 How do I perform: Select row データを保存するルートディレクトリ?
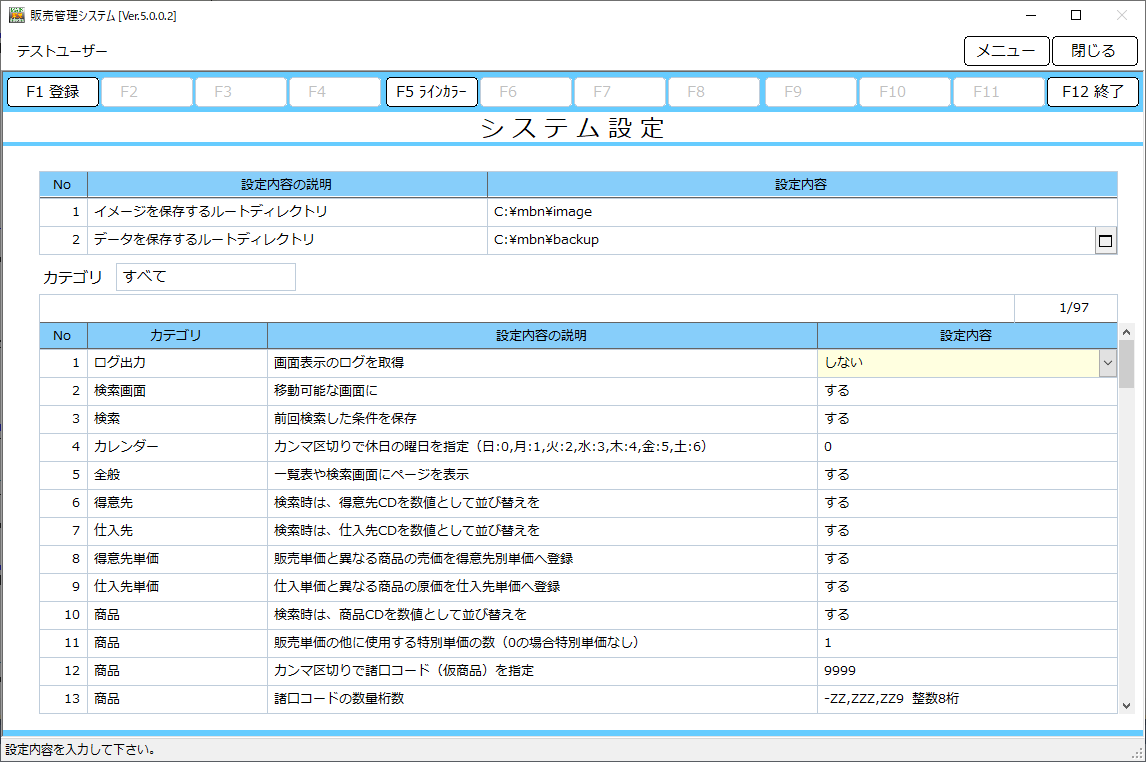[287, 240]
